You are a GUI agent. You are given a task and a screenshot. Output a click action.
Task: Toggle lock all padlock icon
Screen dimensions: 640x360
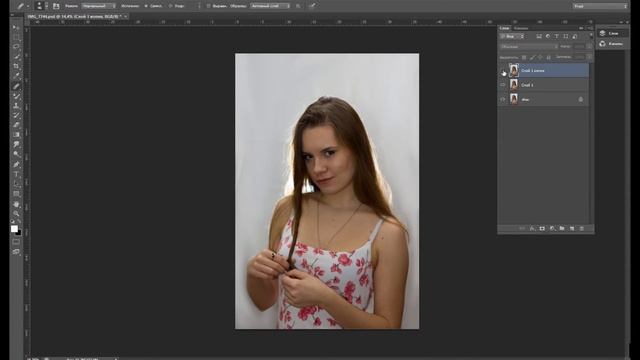coord(549,58)
